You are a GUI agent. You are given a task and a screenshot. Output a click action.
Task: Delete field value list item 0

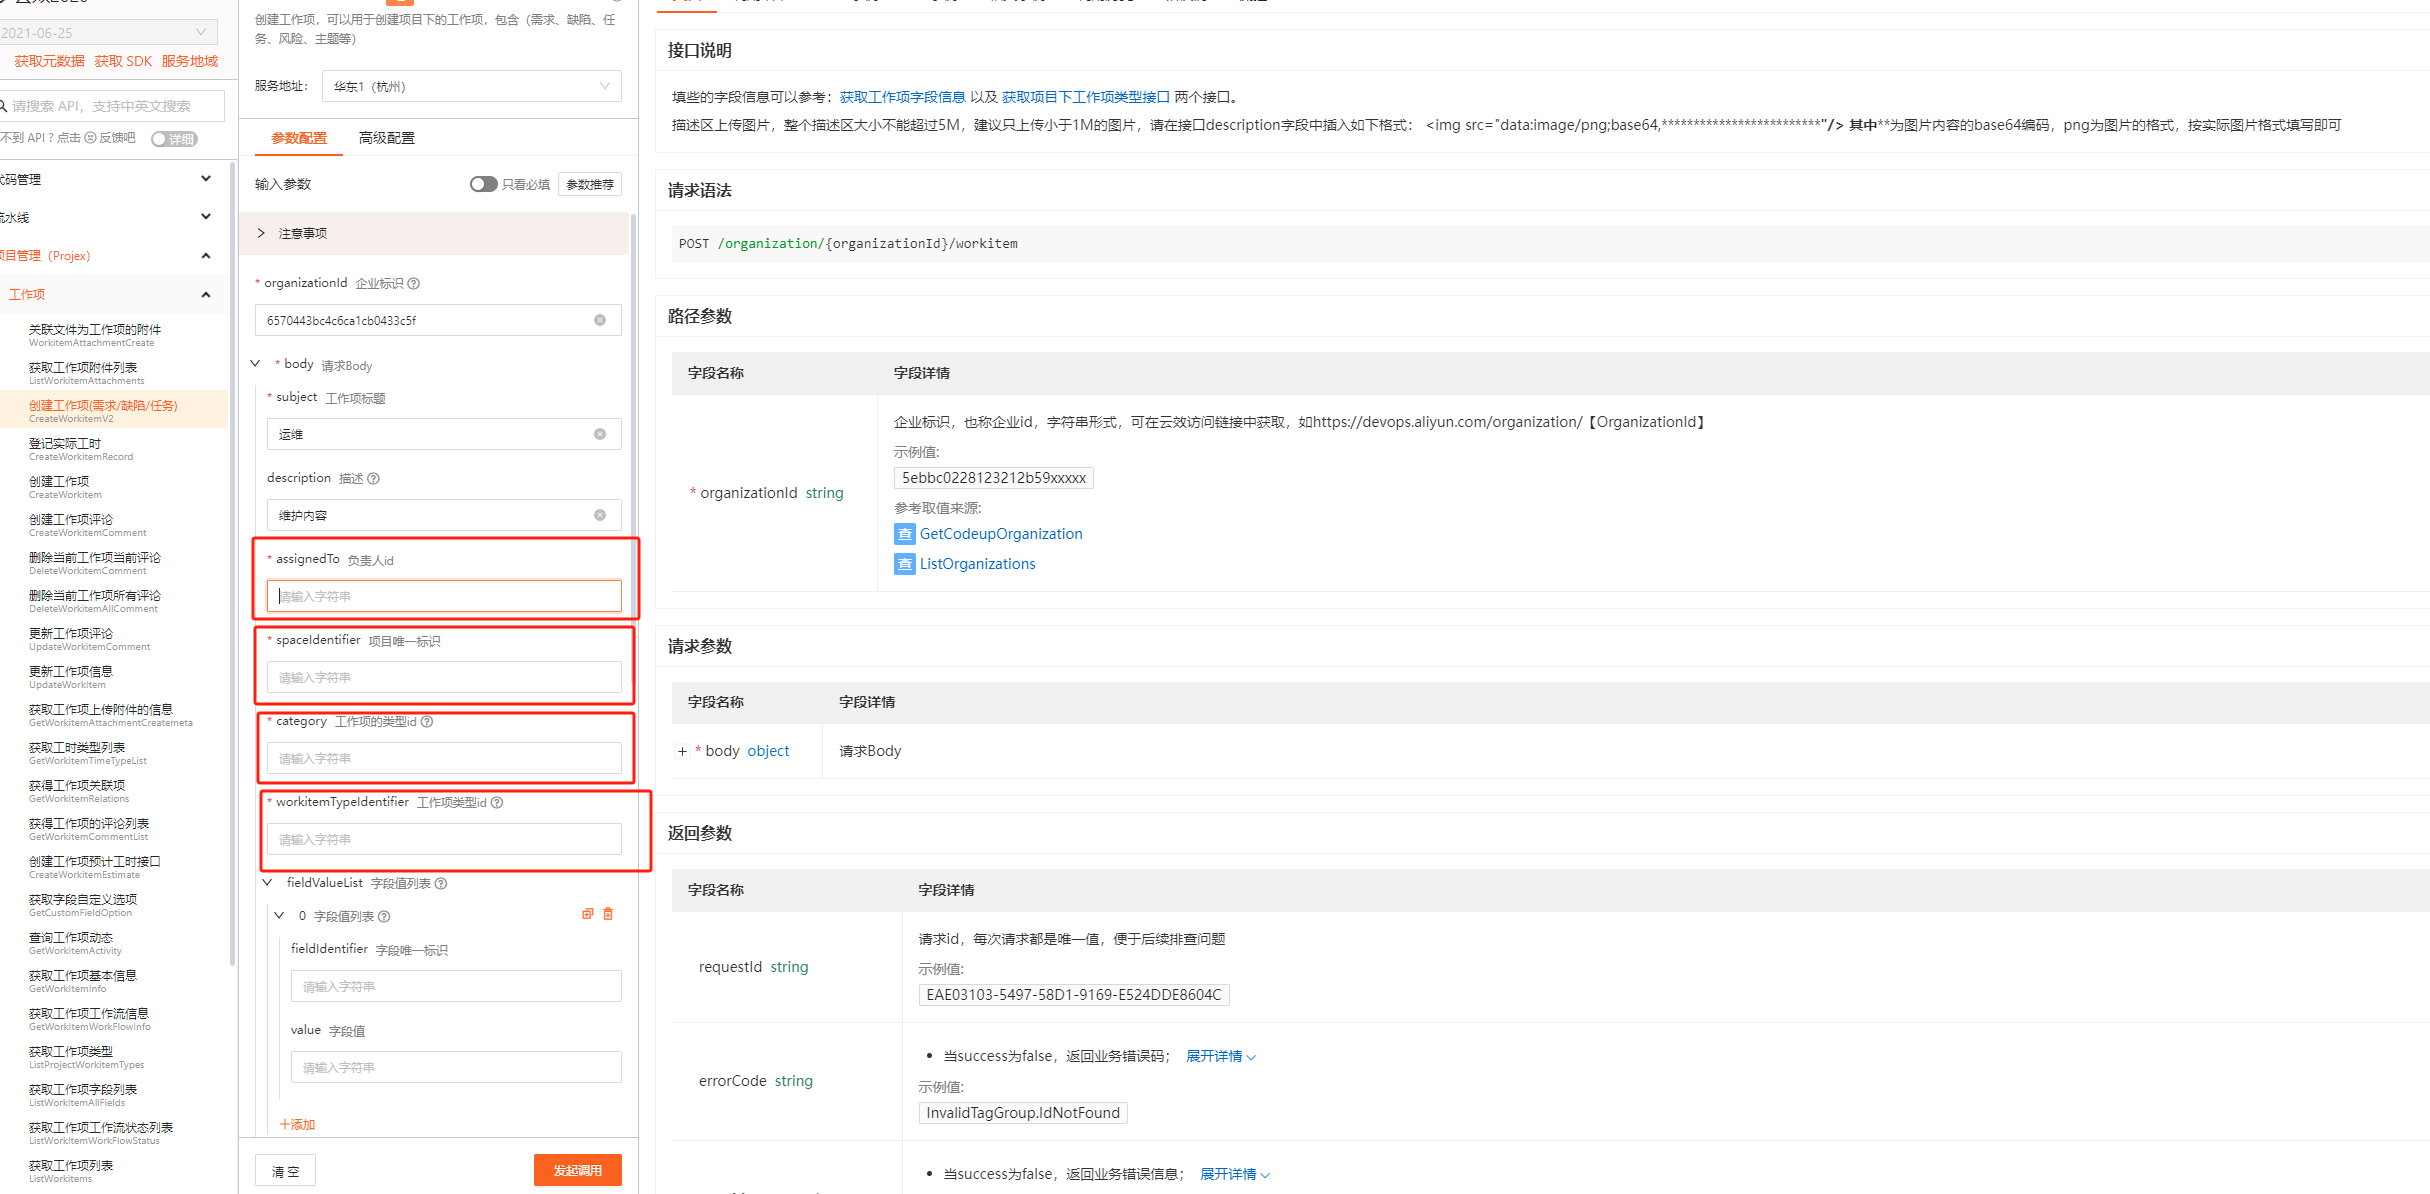[x=608, y=914]
